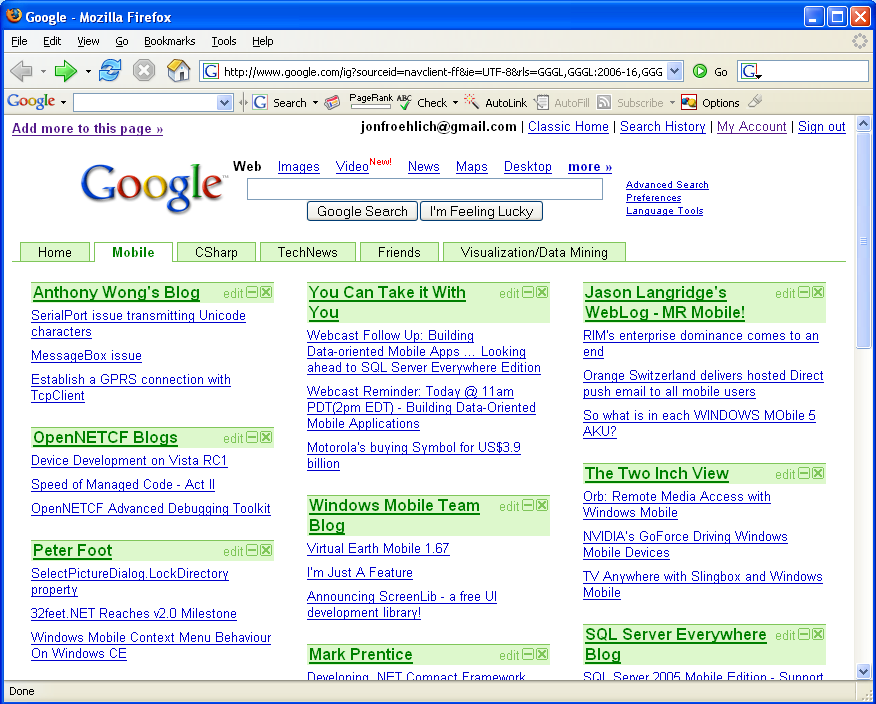Switch to the TechNews tab
The image size is (876, 704).
click(307, 252)
